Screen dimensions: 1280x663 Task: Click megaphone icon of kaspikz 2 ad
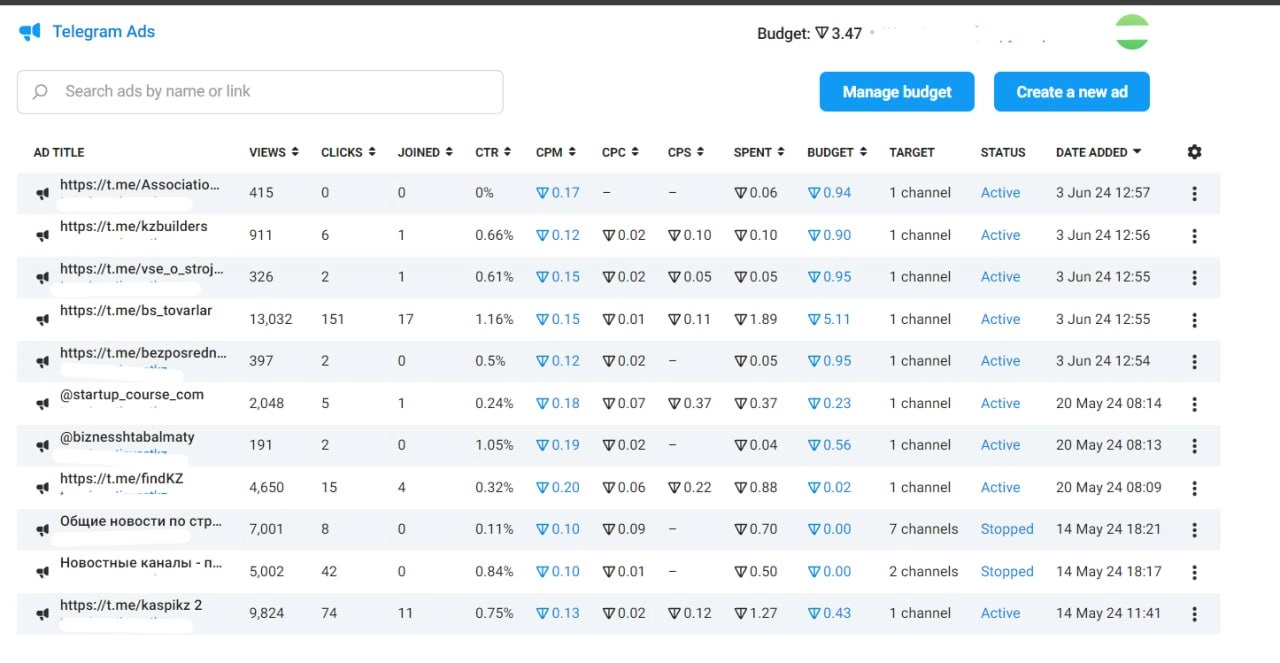pos(42,614)
